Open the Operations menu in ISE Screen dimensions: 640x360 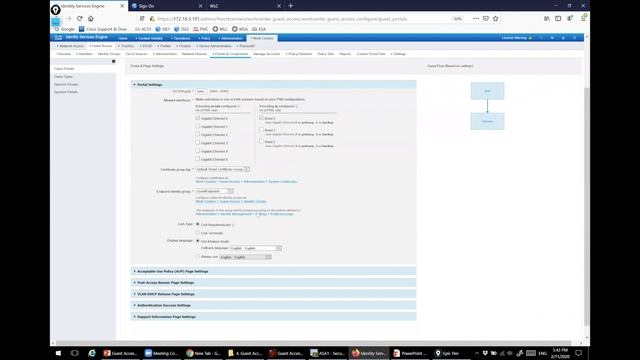[180, 38]
